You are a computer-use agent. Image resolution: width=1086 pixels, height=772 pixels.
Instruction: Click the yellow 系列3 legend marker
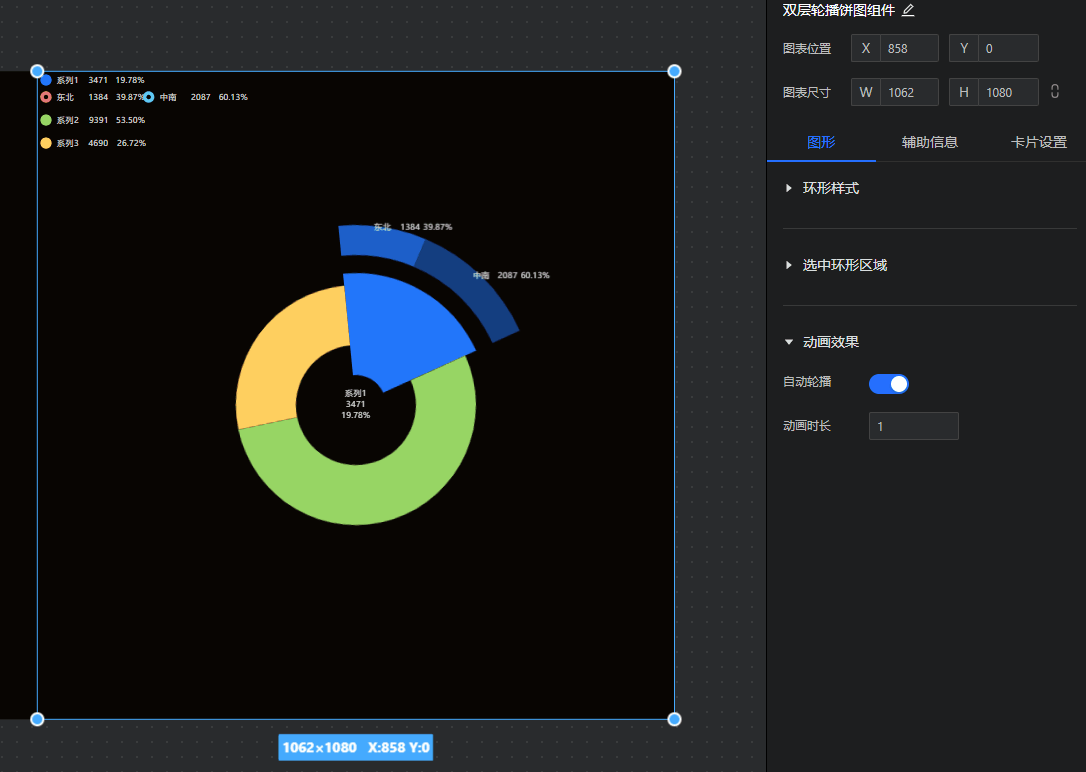[46, 143]
